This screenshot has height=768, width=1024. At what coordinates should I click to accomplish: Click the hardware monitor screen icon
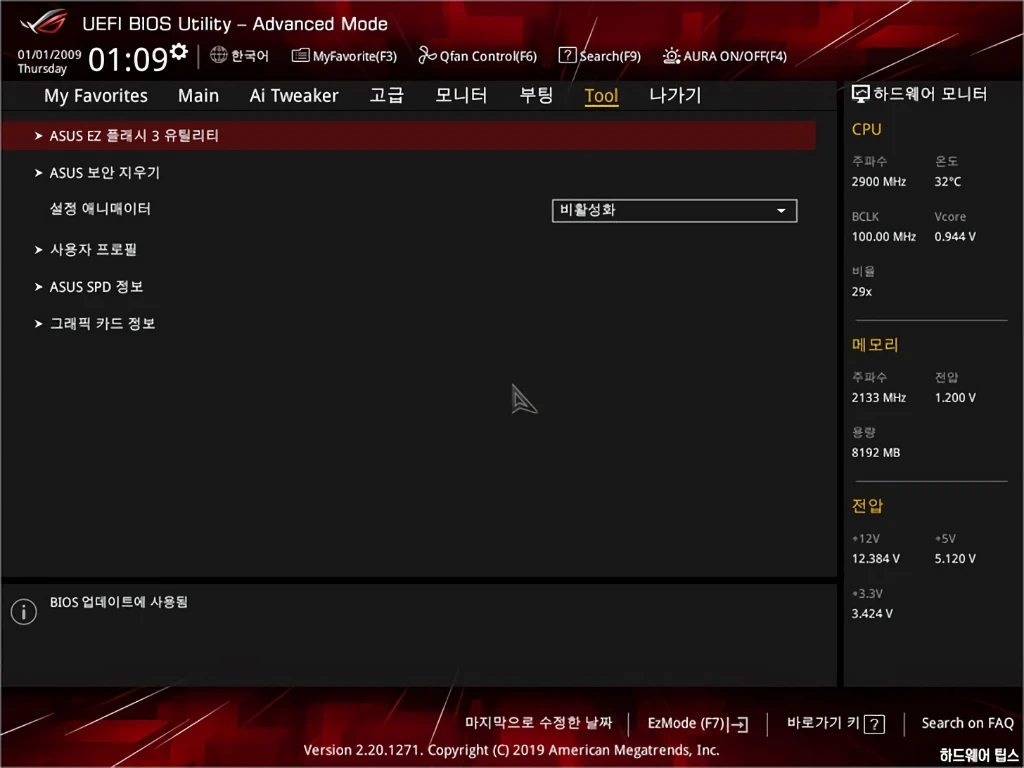click(861, 94)
